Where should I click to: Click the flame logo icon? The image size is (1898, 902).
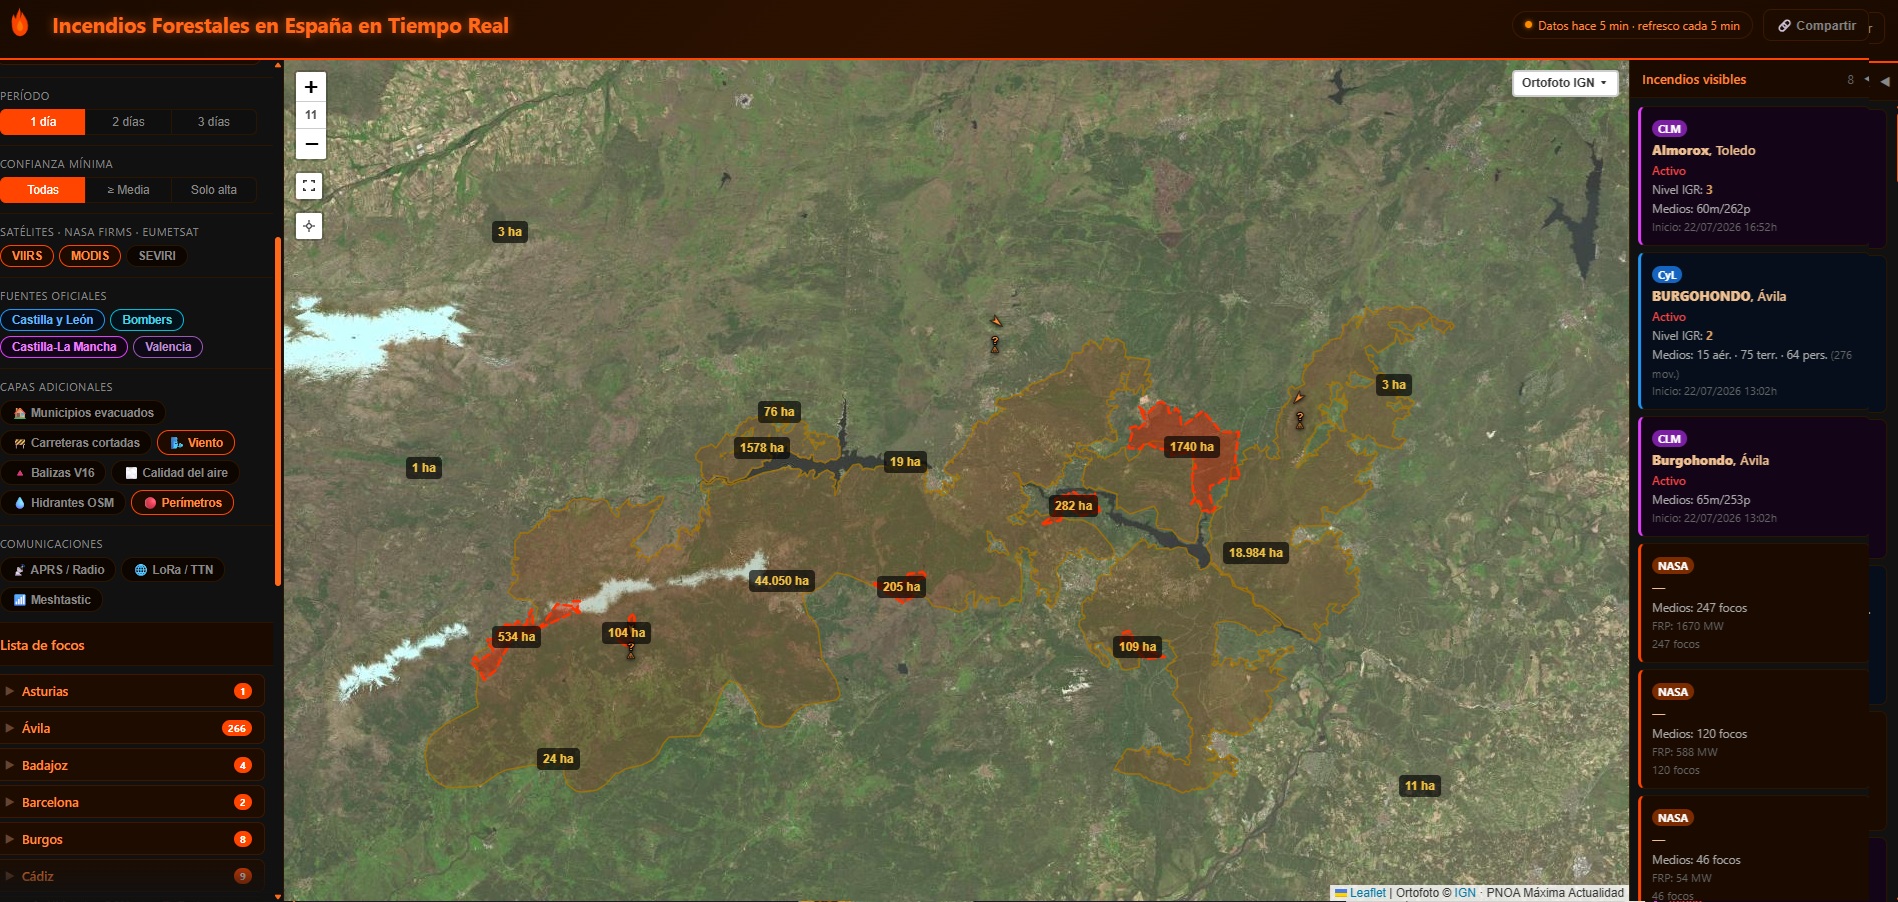tap(20, 24)
